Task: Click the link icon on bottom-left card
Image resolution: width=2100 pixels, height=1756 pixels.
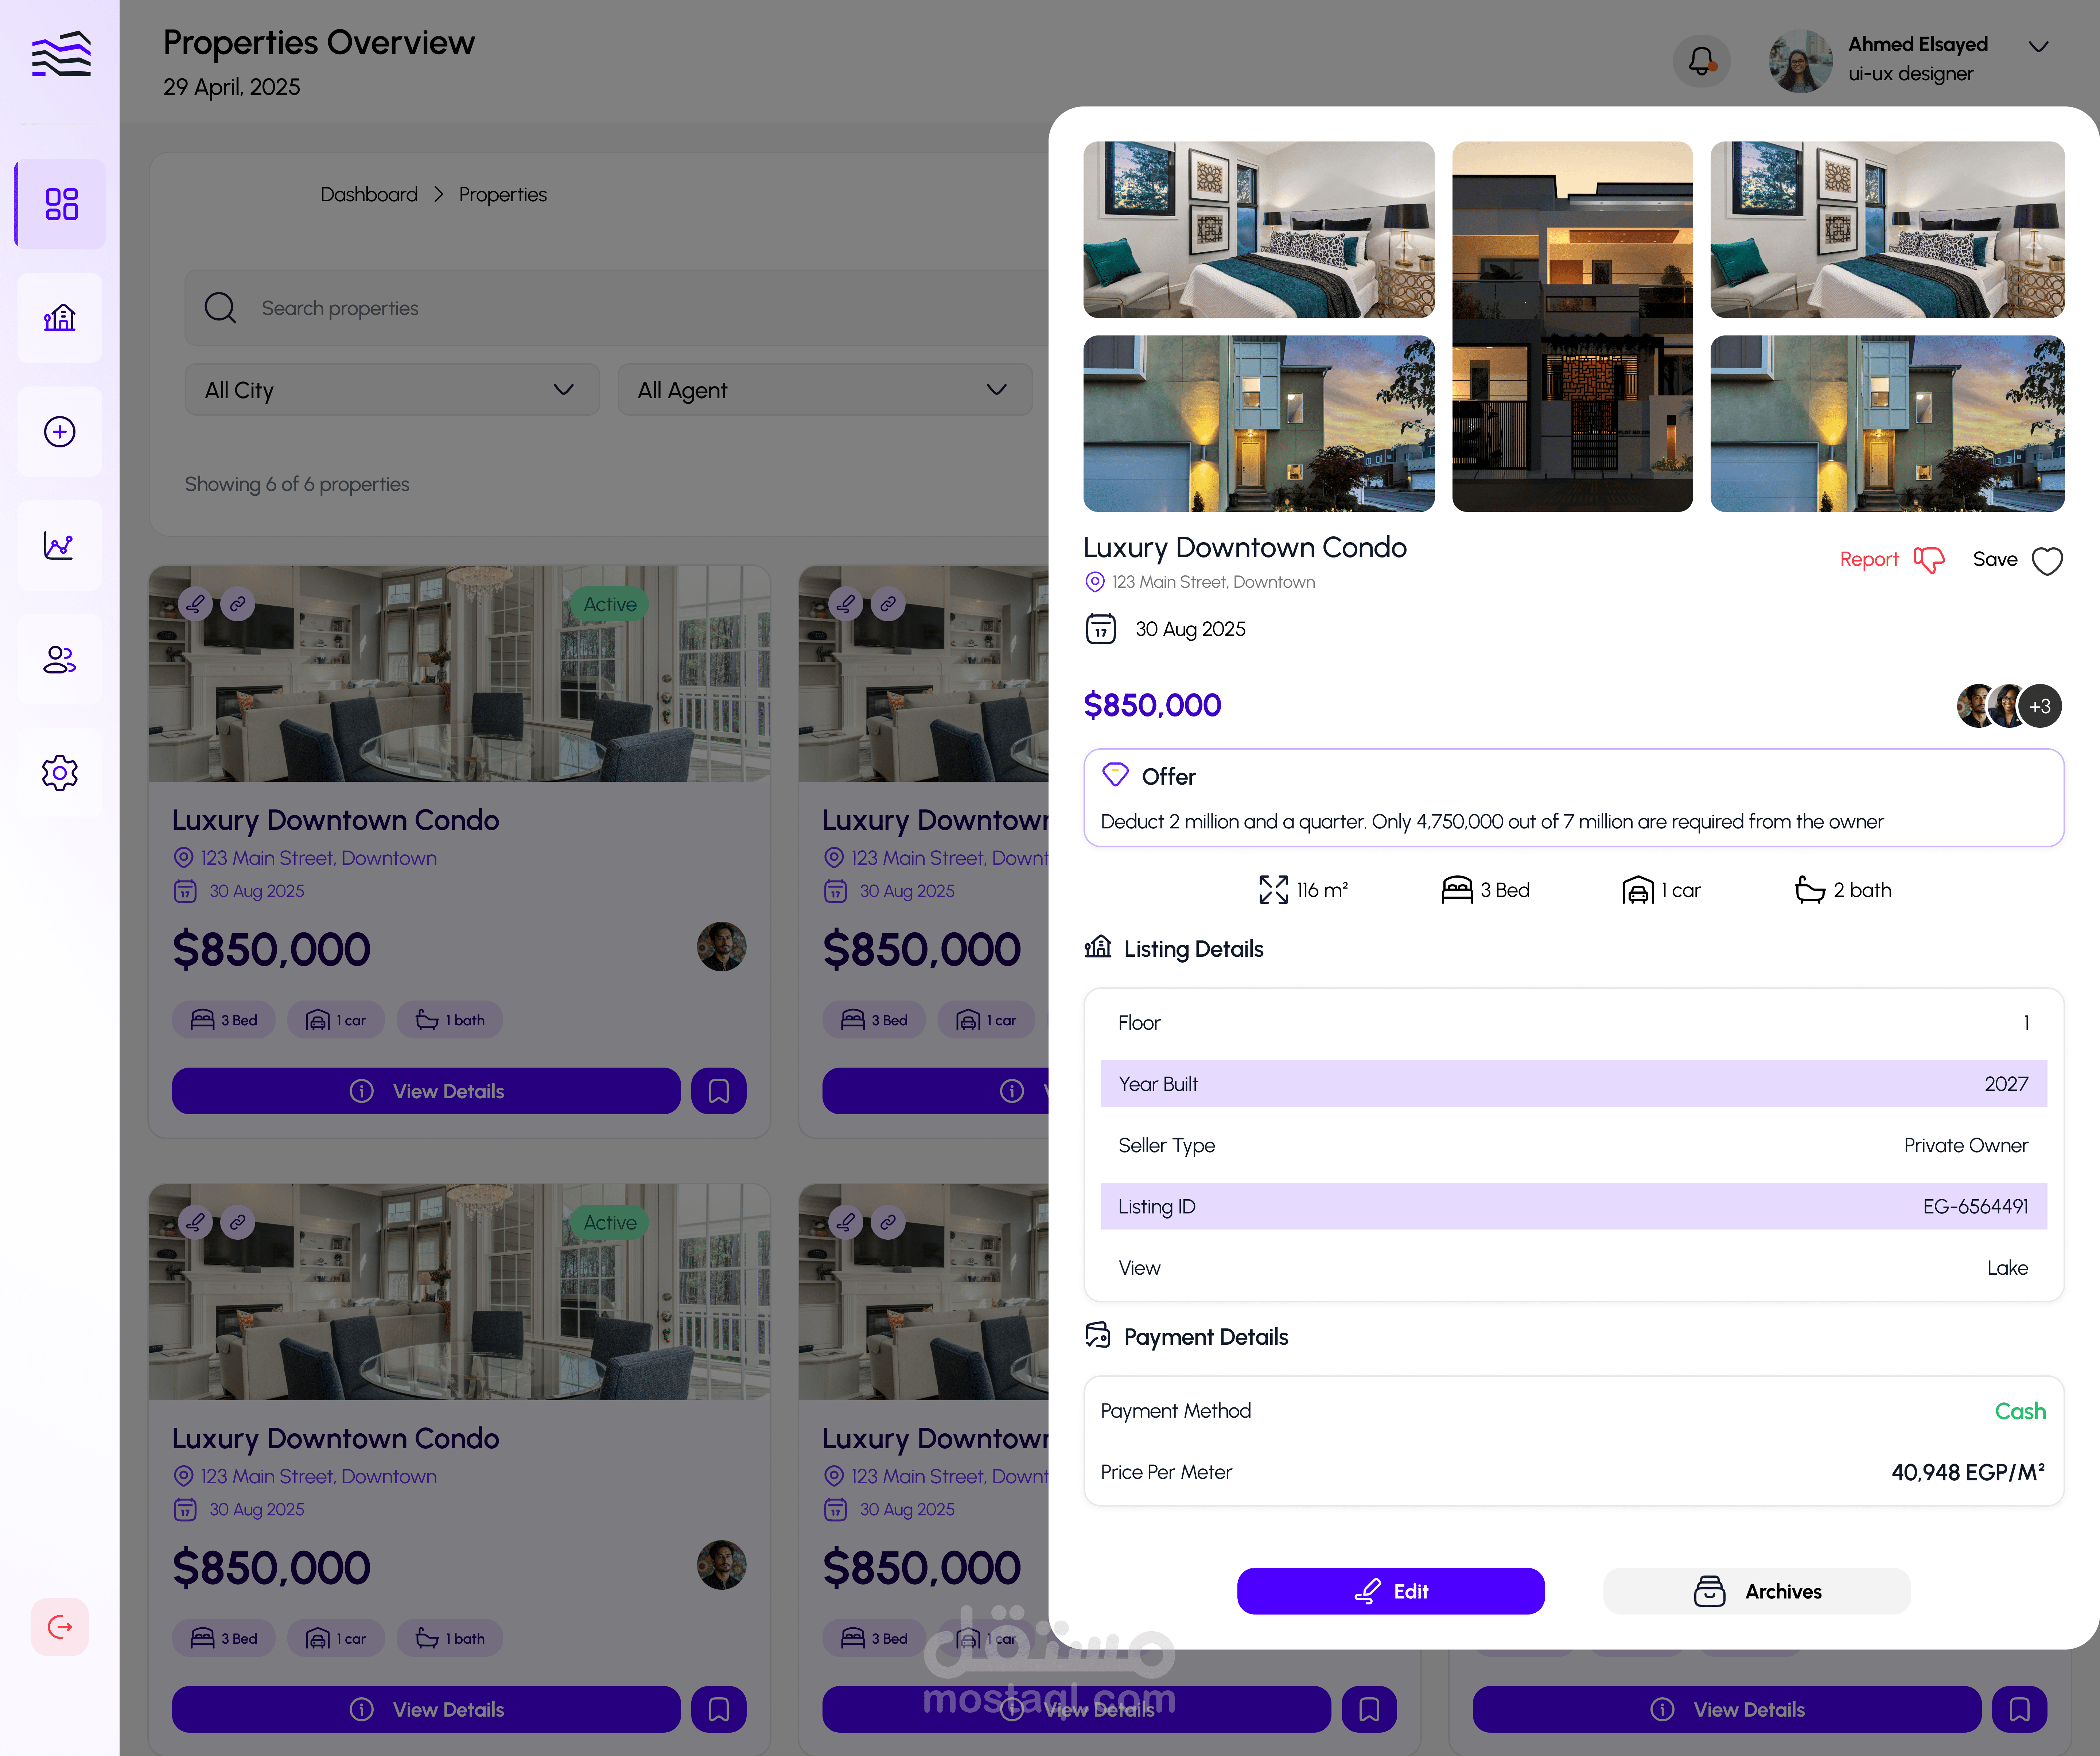Action: [238, 1222]
